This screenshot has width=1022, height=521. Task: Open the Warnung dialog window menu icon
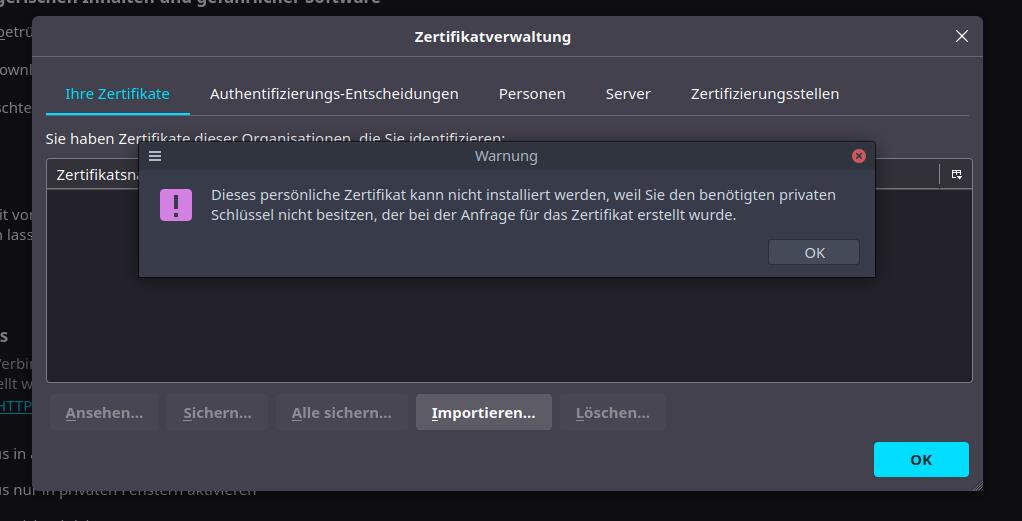(155, 156)
